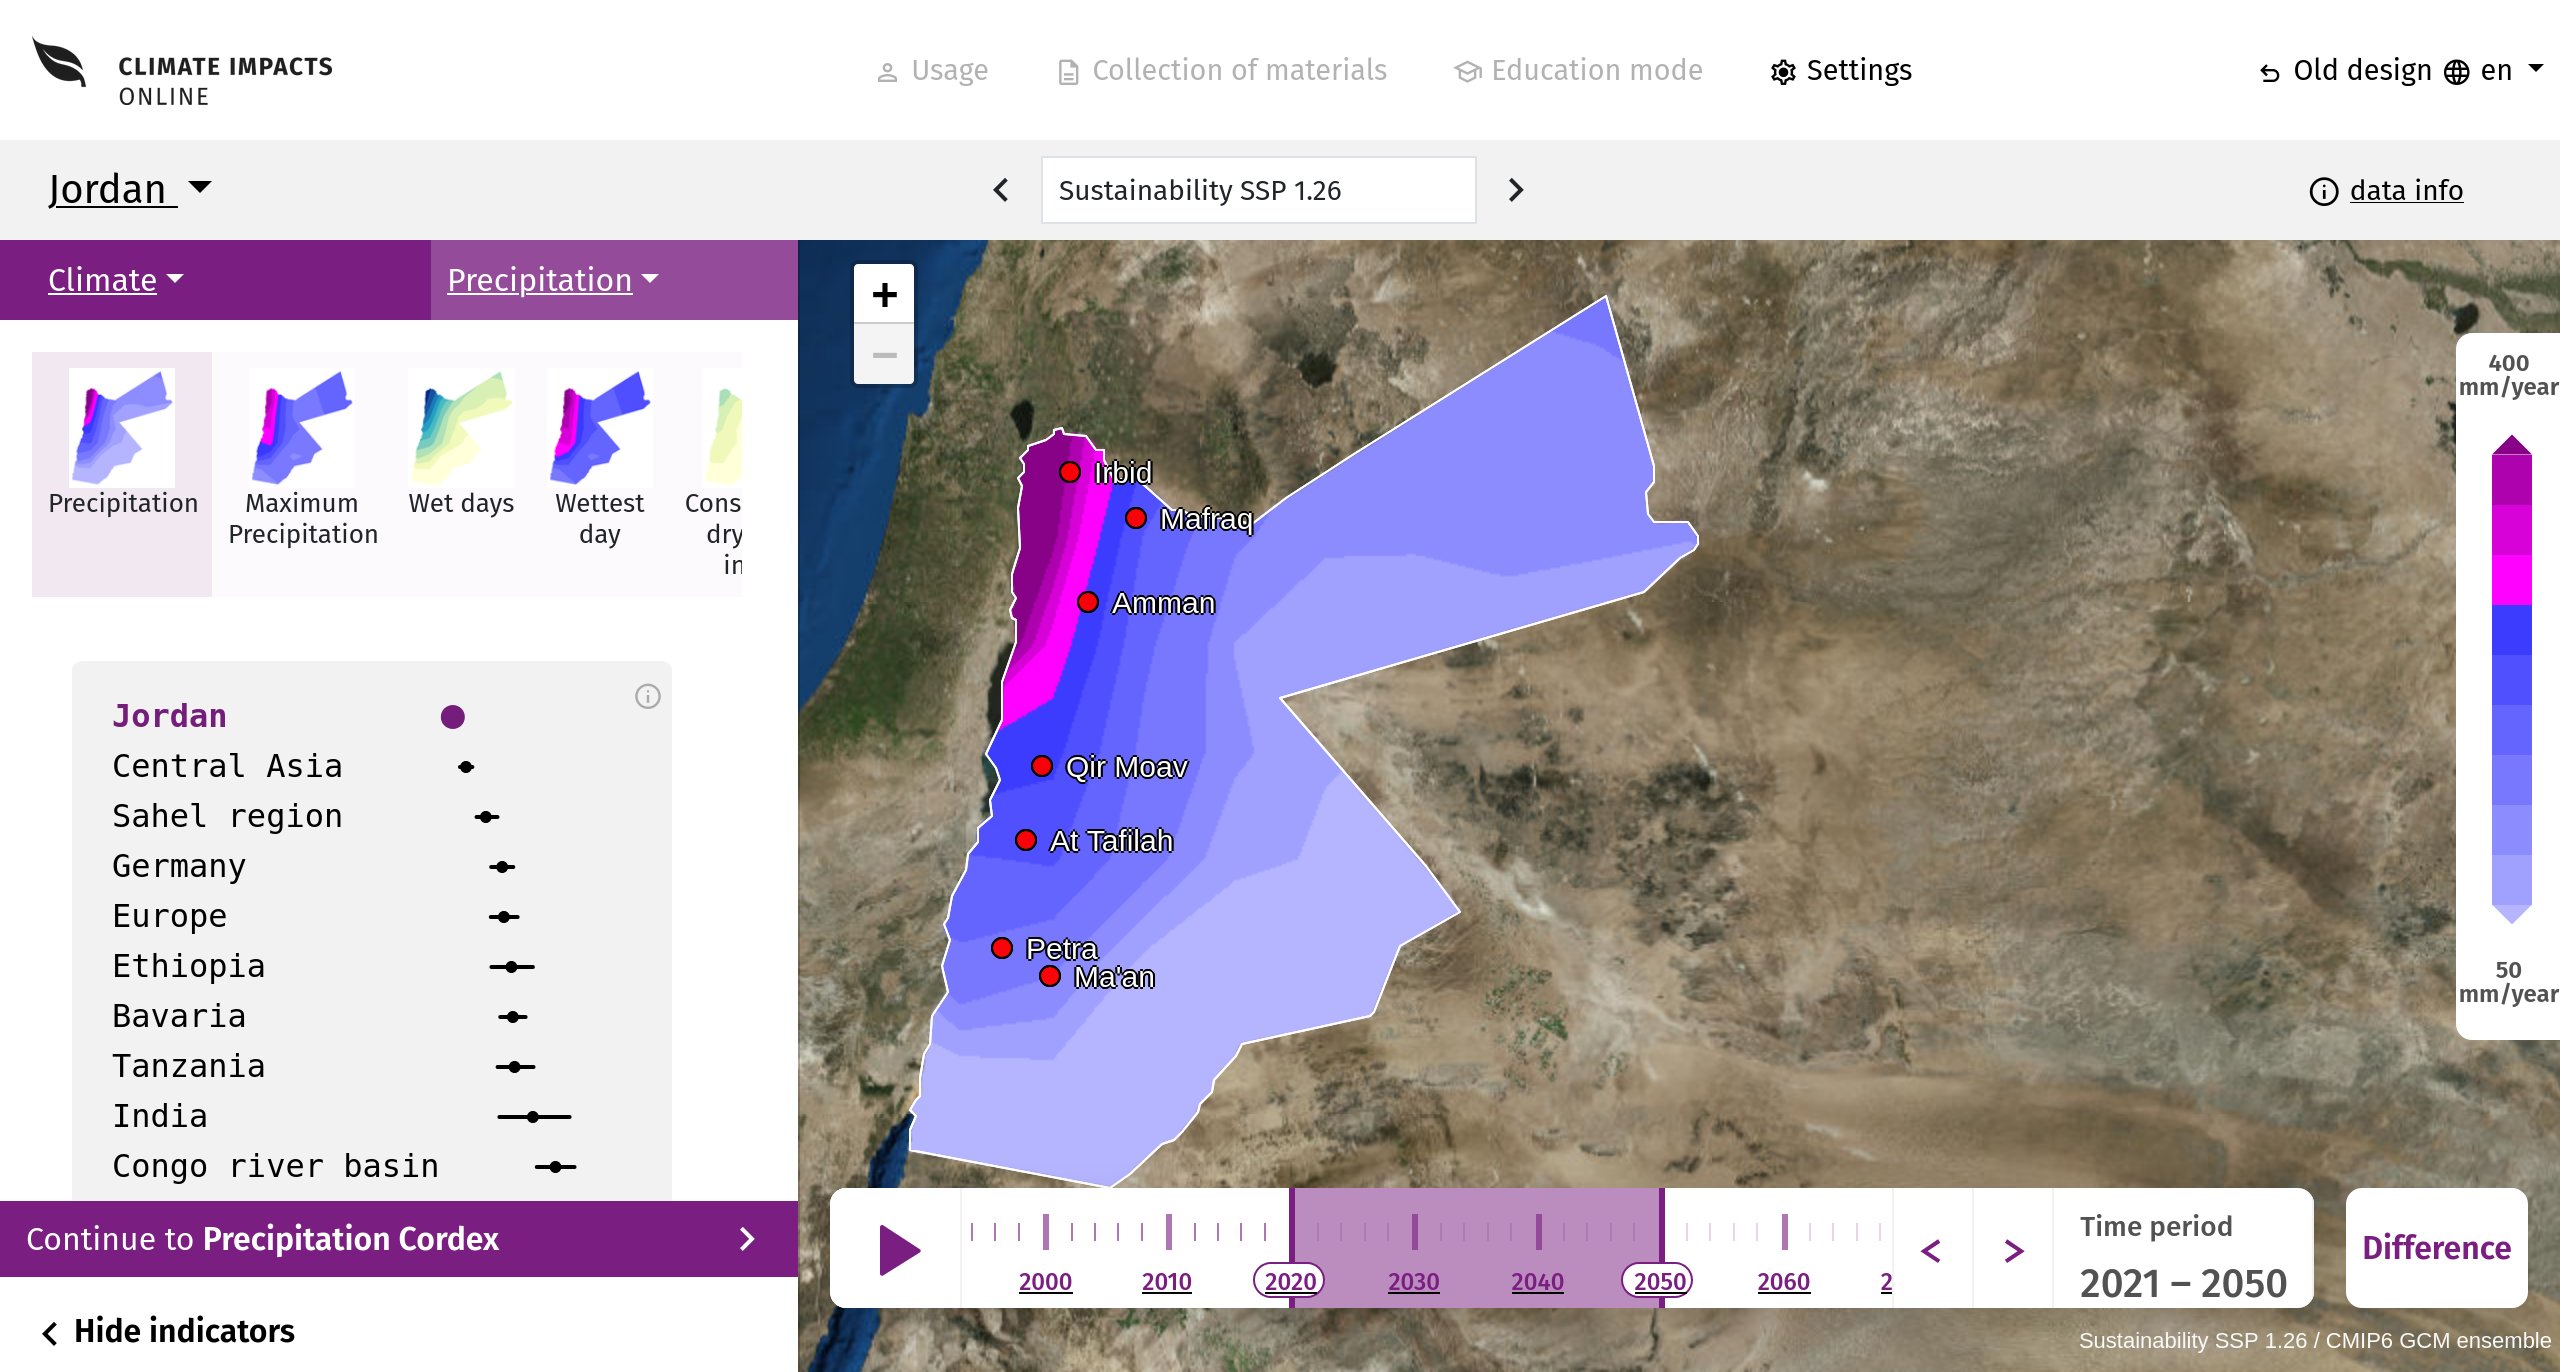
Task: Switch back to Old design
Action: (2345, 71)
